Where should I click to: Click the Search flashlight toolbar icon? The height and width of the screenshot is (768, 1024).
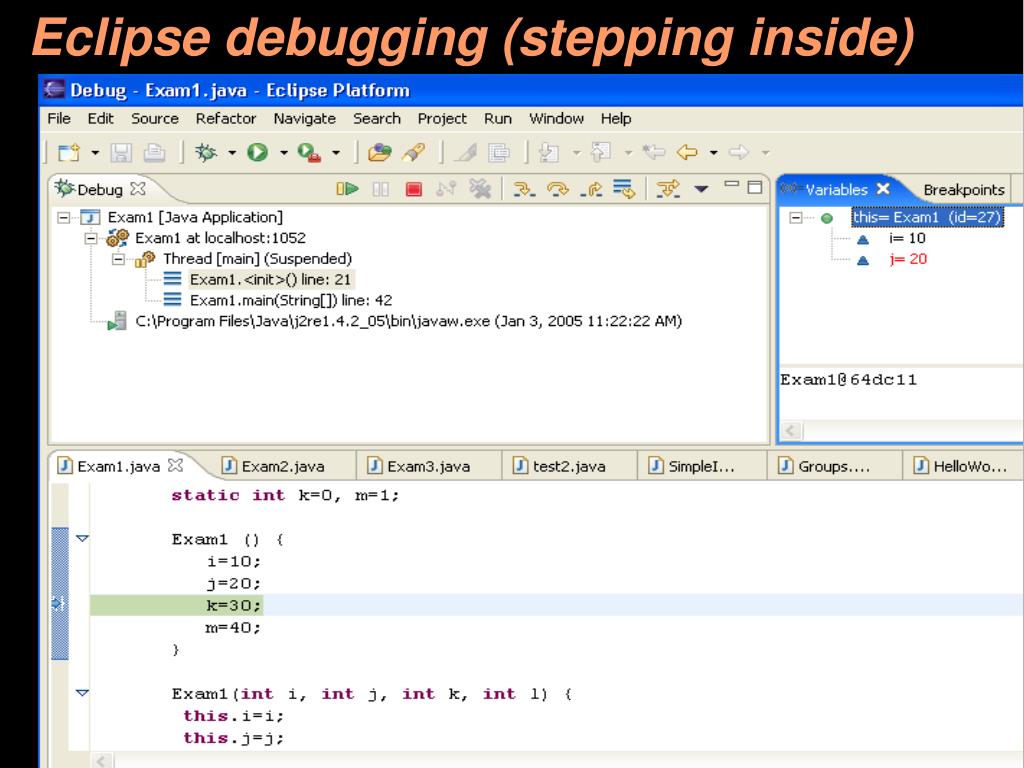coord(414,153)
